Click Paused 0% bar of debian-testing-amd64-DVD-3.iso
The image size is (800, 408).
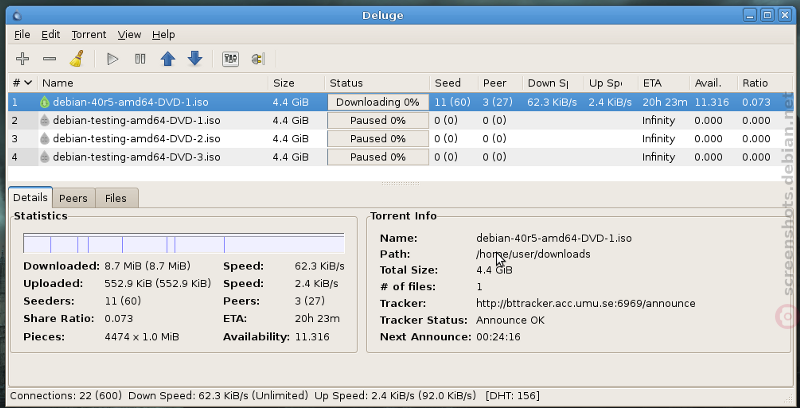click(x=378, y=157)
